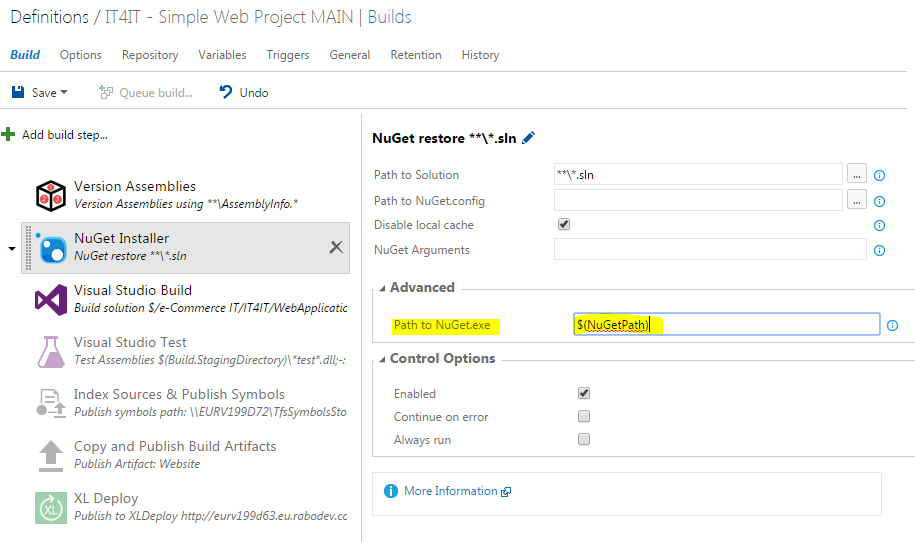Check the Continue on error checkbox
915x542 pixels.
click(x=584, y=416)
